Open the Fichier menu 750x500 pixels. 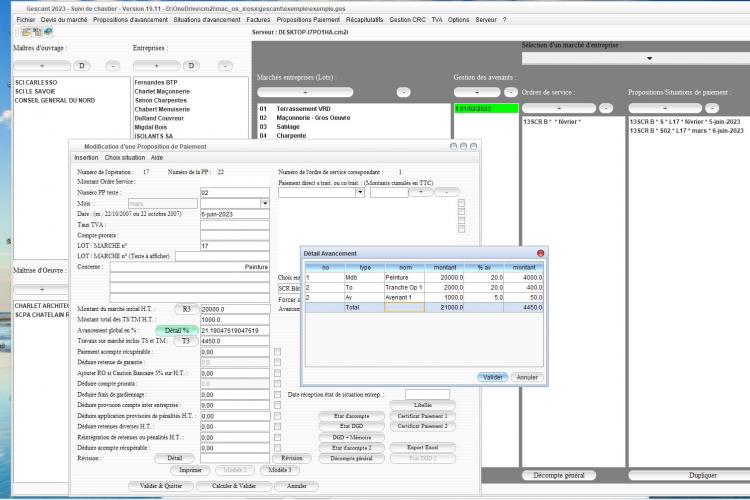point(26,20)
